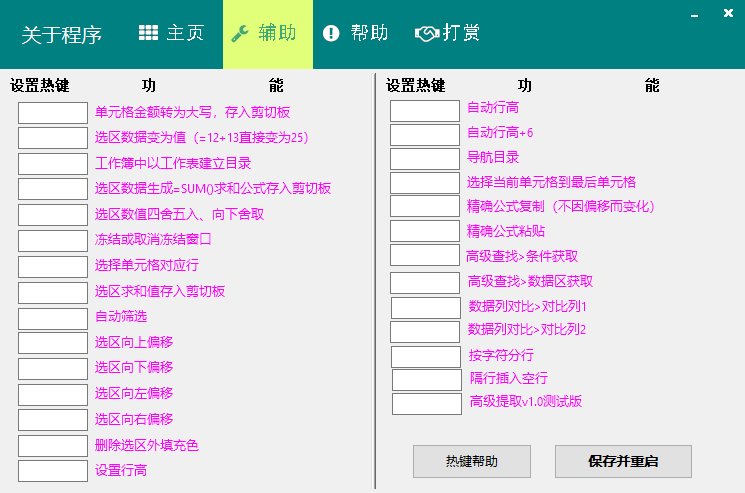The image size is (745, 493).
Task: Click the grid icon beside 主页
Action: coord(148,33)
